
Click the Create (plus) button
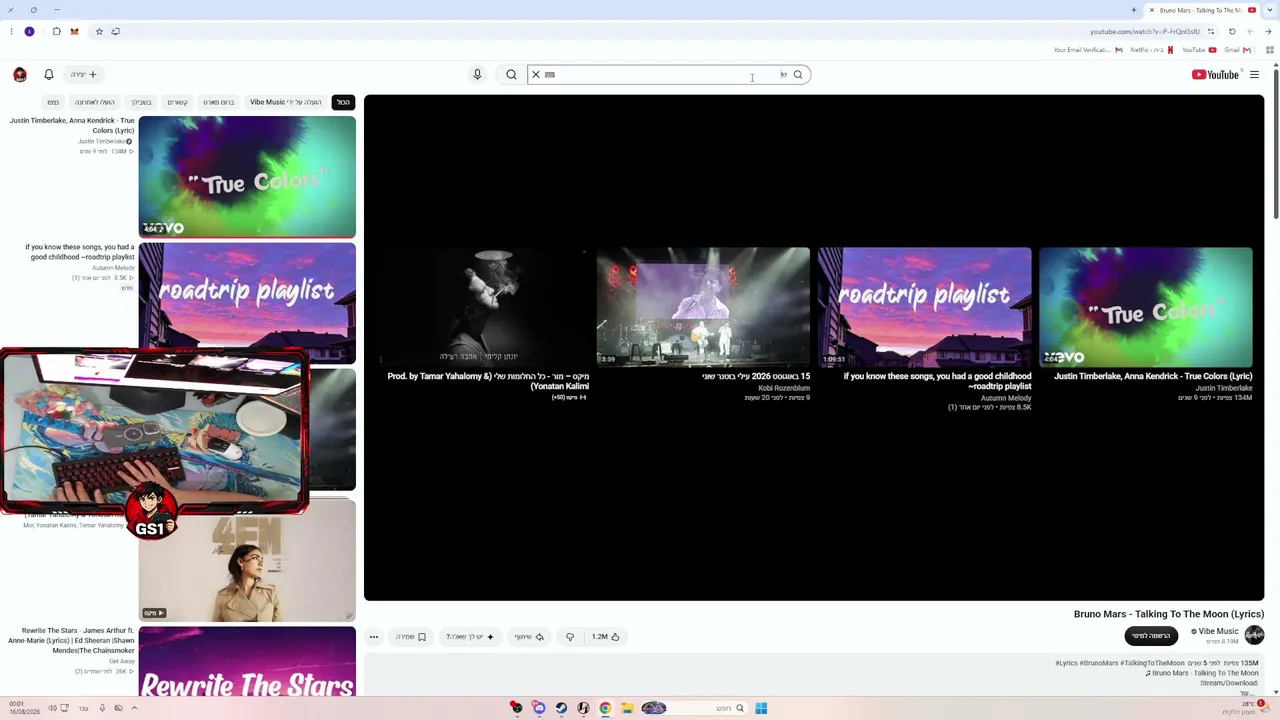coord(83,74)
